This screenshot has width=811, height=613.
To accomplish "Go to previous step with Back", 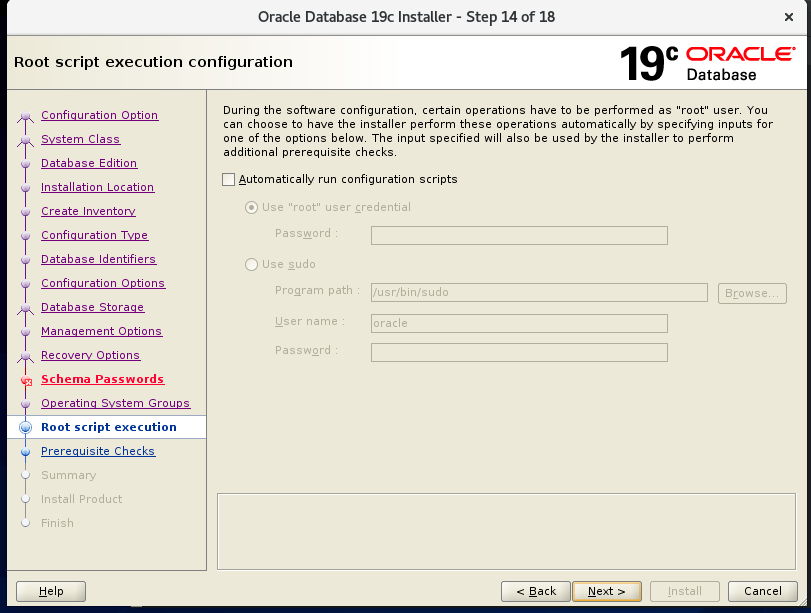I will tap(535, 591).
